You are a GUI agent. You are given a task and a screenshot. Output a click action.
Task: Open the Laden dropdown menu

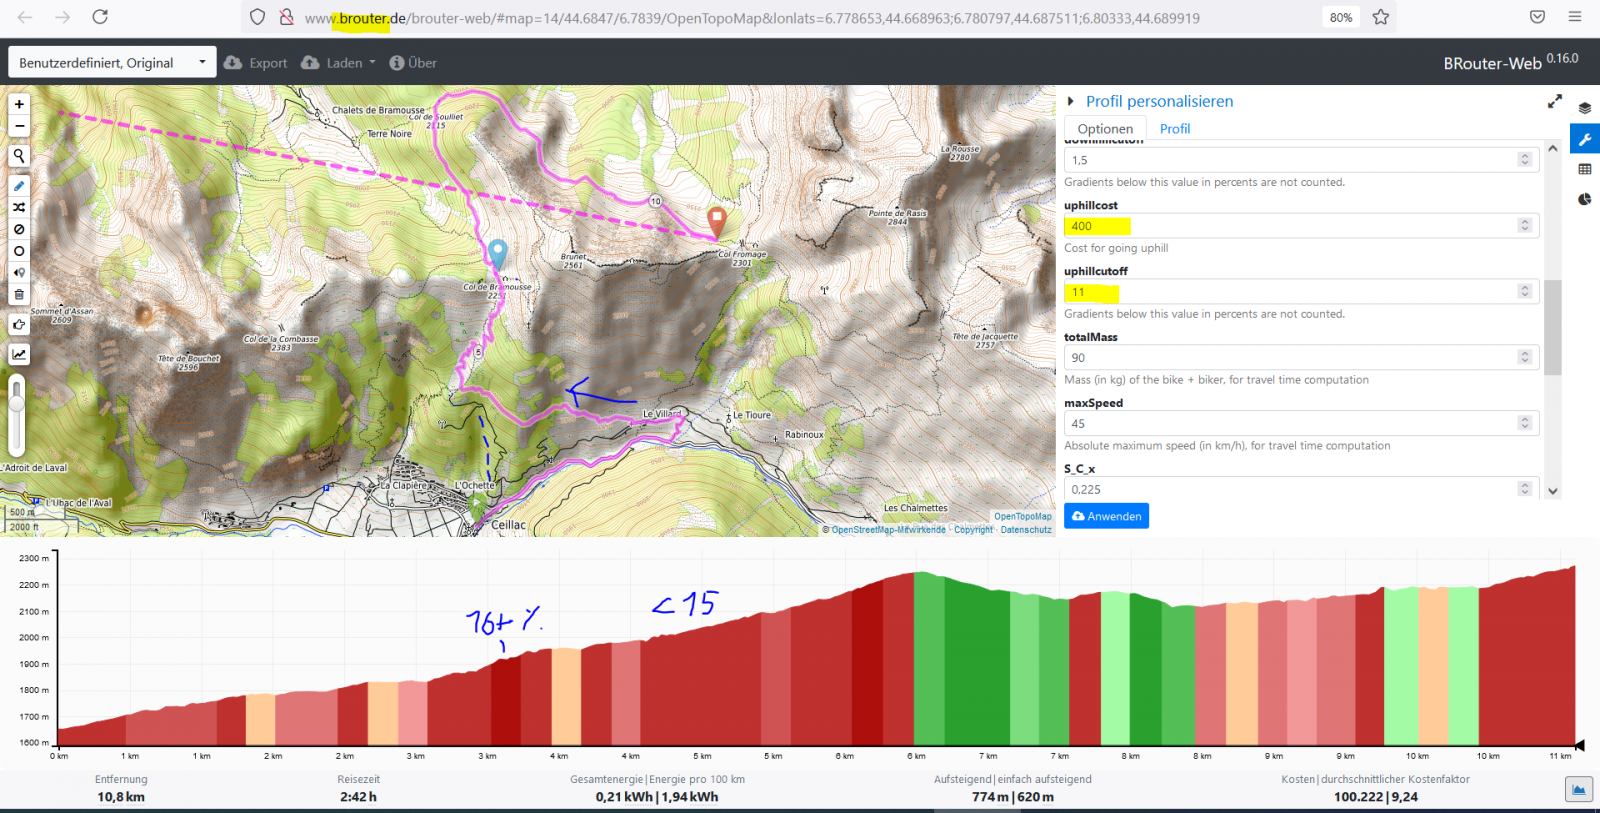[338, 62]
